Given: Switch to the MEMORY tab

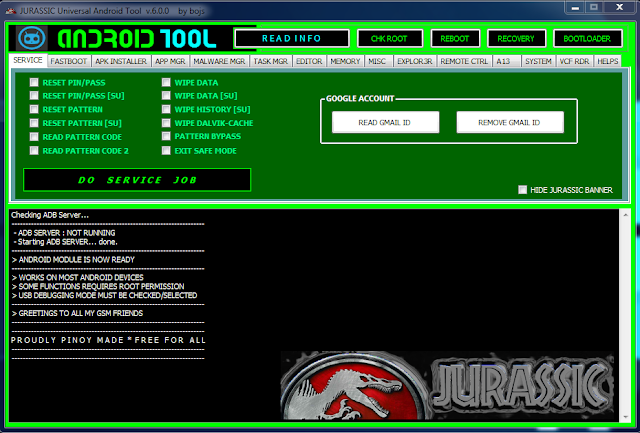Looking at the screenshot, I should [x=345, y=61].
